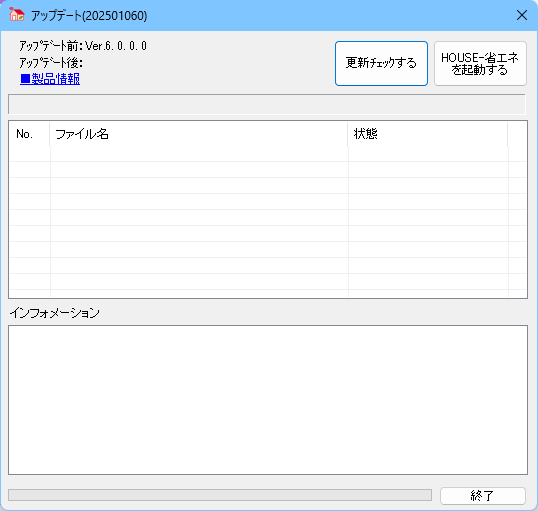
Task: Click the アップデート(202501060) title text
Action: [89, 16]
